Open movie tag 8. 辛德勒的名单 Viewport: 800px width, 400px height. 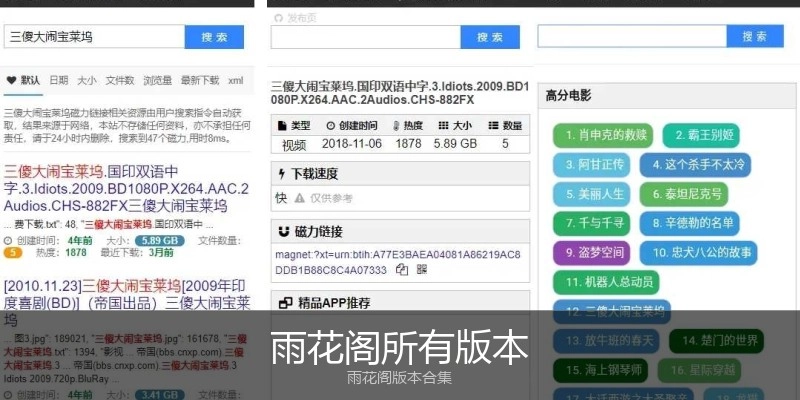tap(690, 223)
